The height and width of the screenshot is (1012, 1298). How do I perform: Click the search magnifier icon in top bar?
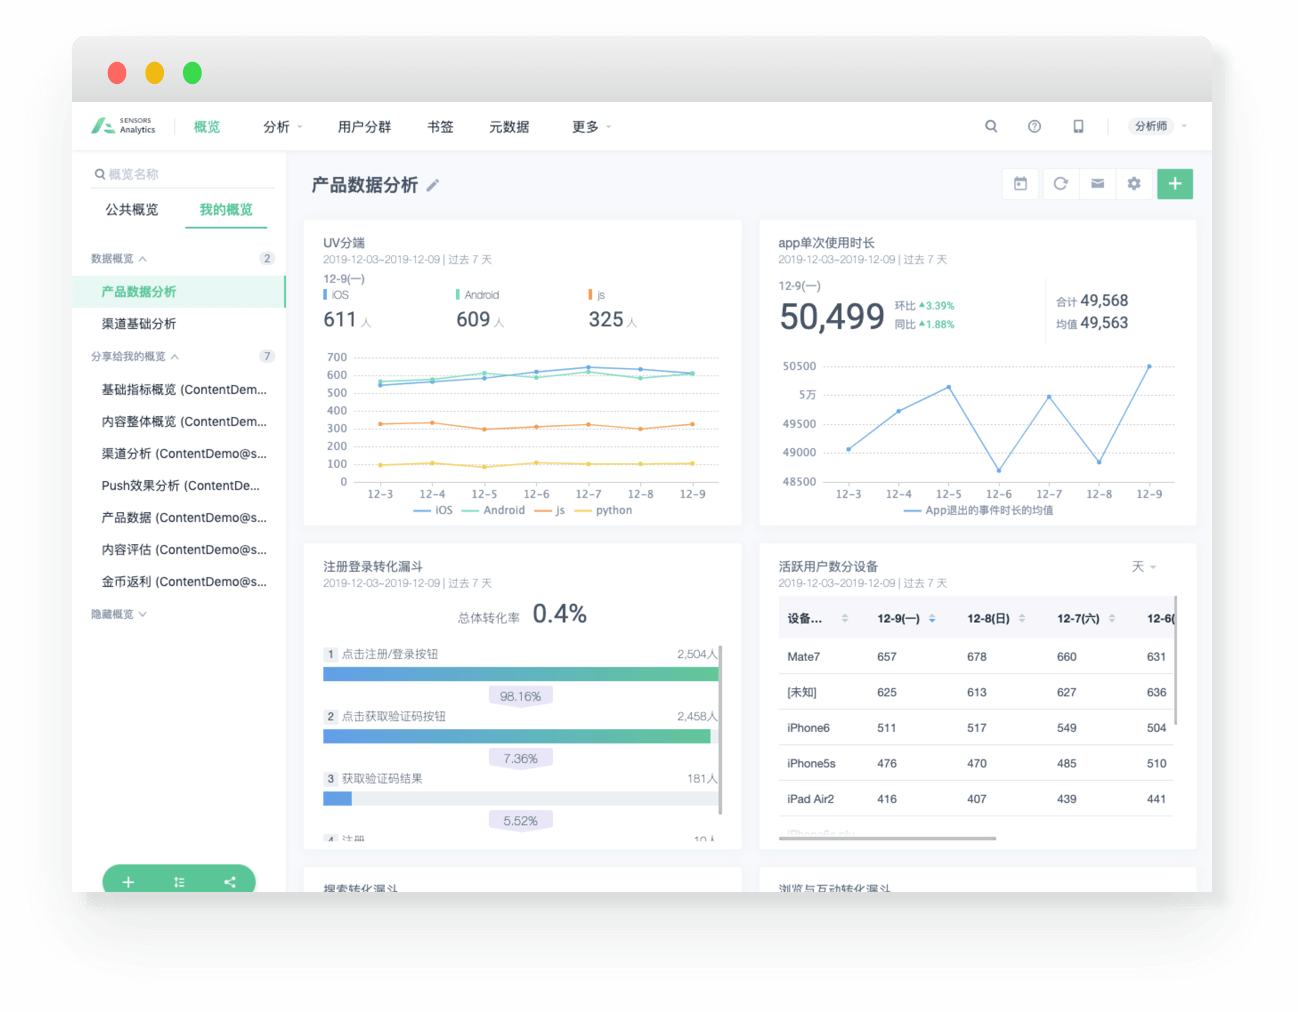(991, 126)
